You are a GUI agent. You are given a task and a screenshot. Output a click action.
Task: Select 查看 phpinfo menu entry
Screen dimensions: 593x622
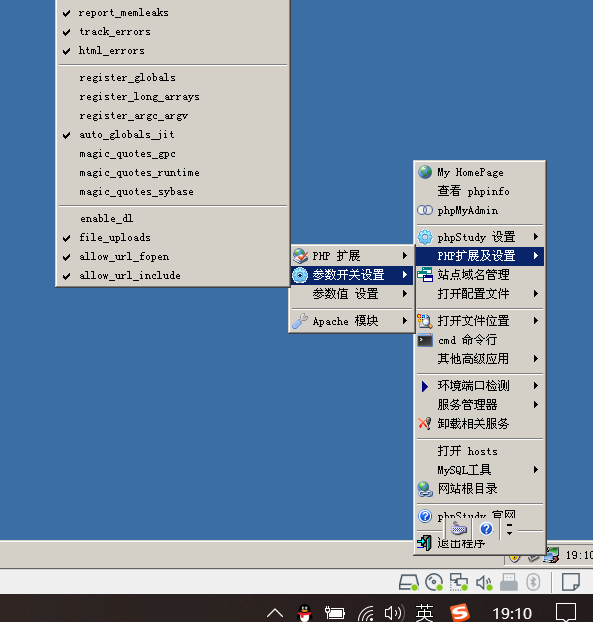coord(480,191)
